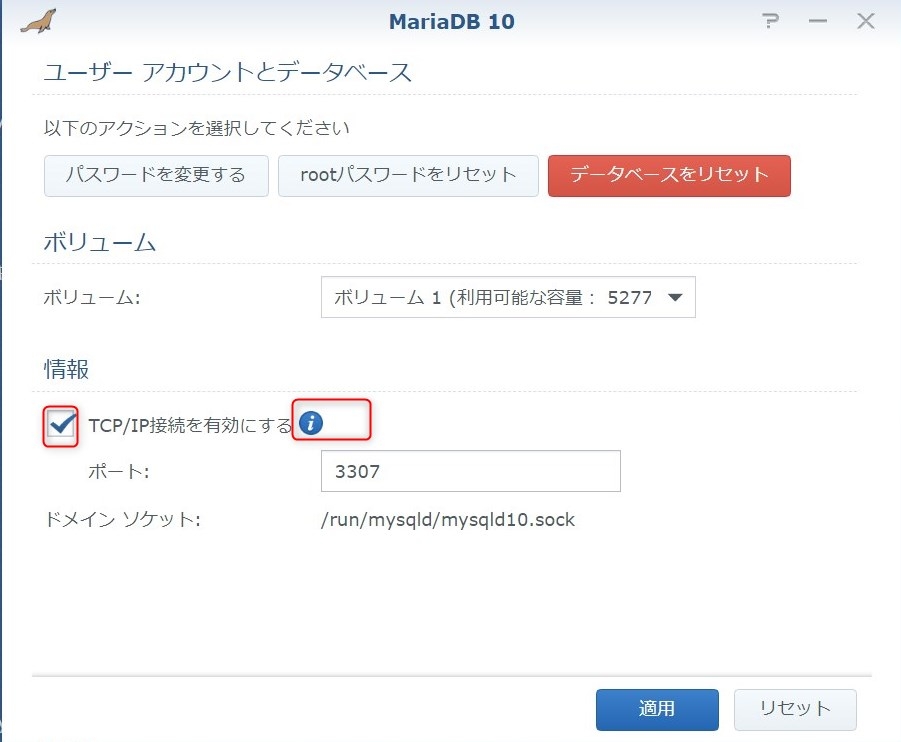This screenshot has width=901, height=742.
Task: Click the リセット button at the bottom
Action: (x=795, y=709)
